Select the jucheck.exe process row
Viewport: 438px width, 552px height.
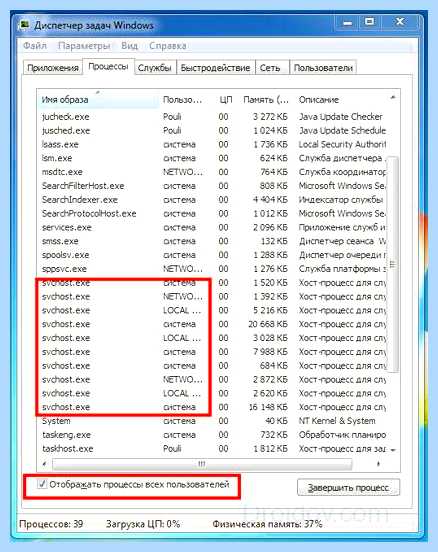coord(212,117)
